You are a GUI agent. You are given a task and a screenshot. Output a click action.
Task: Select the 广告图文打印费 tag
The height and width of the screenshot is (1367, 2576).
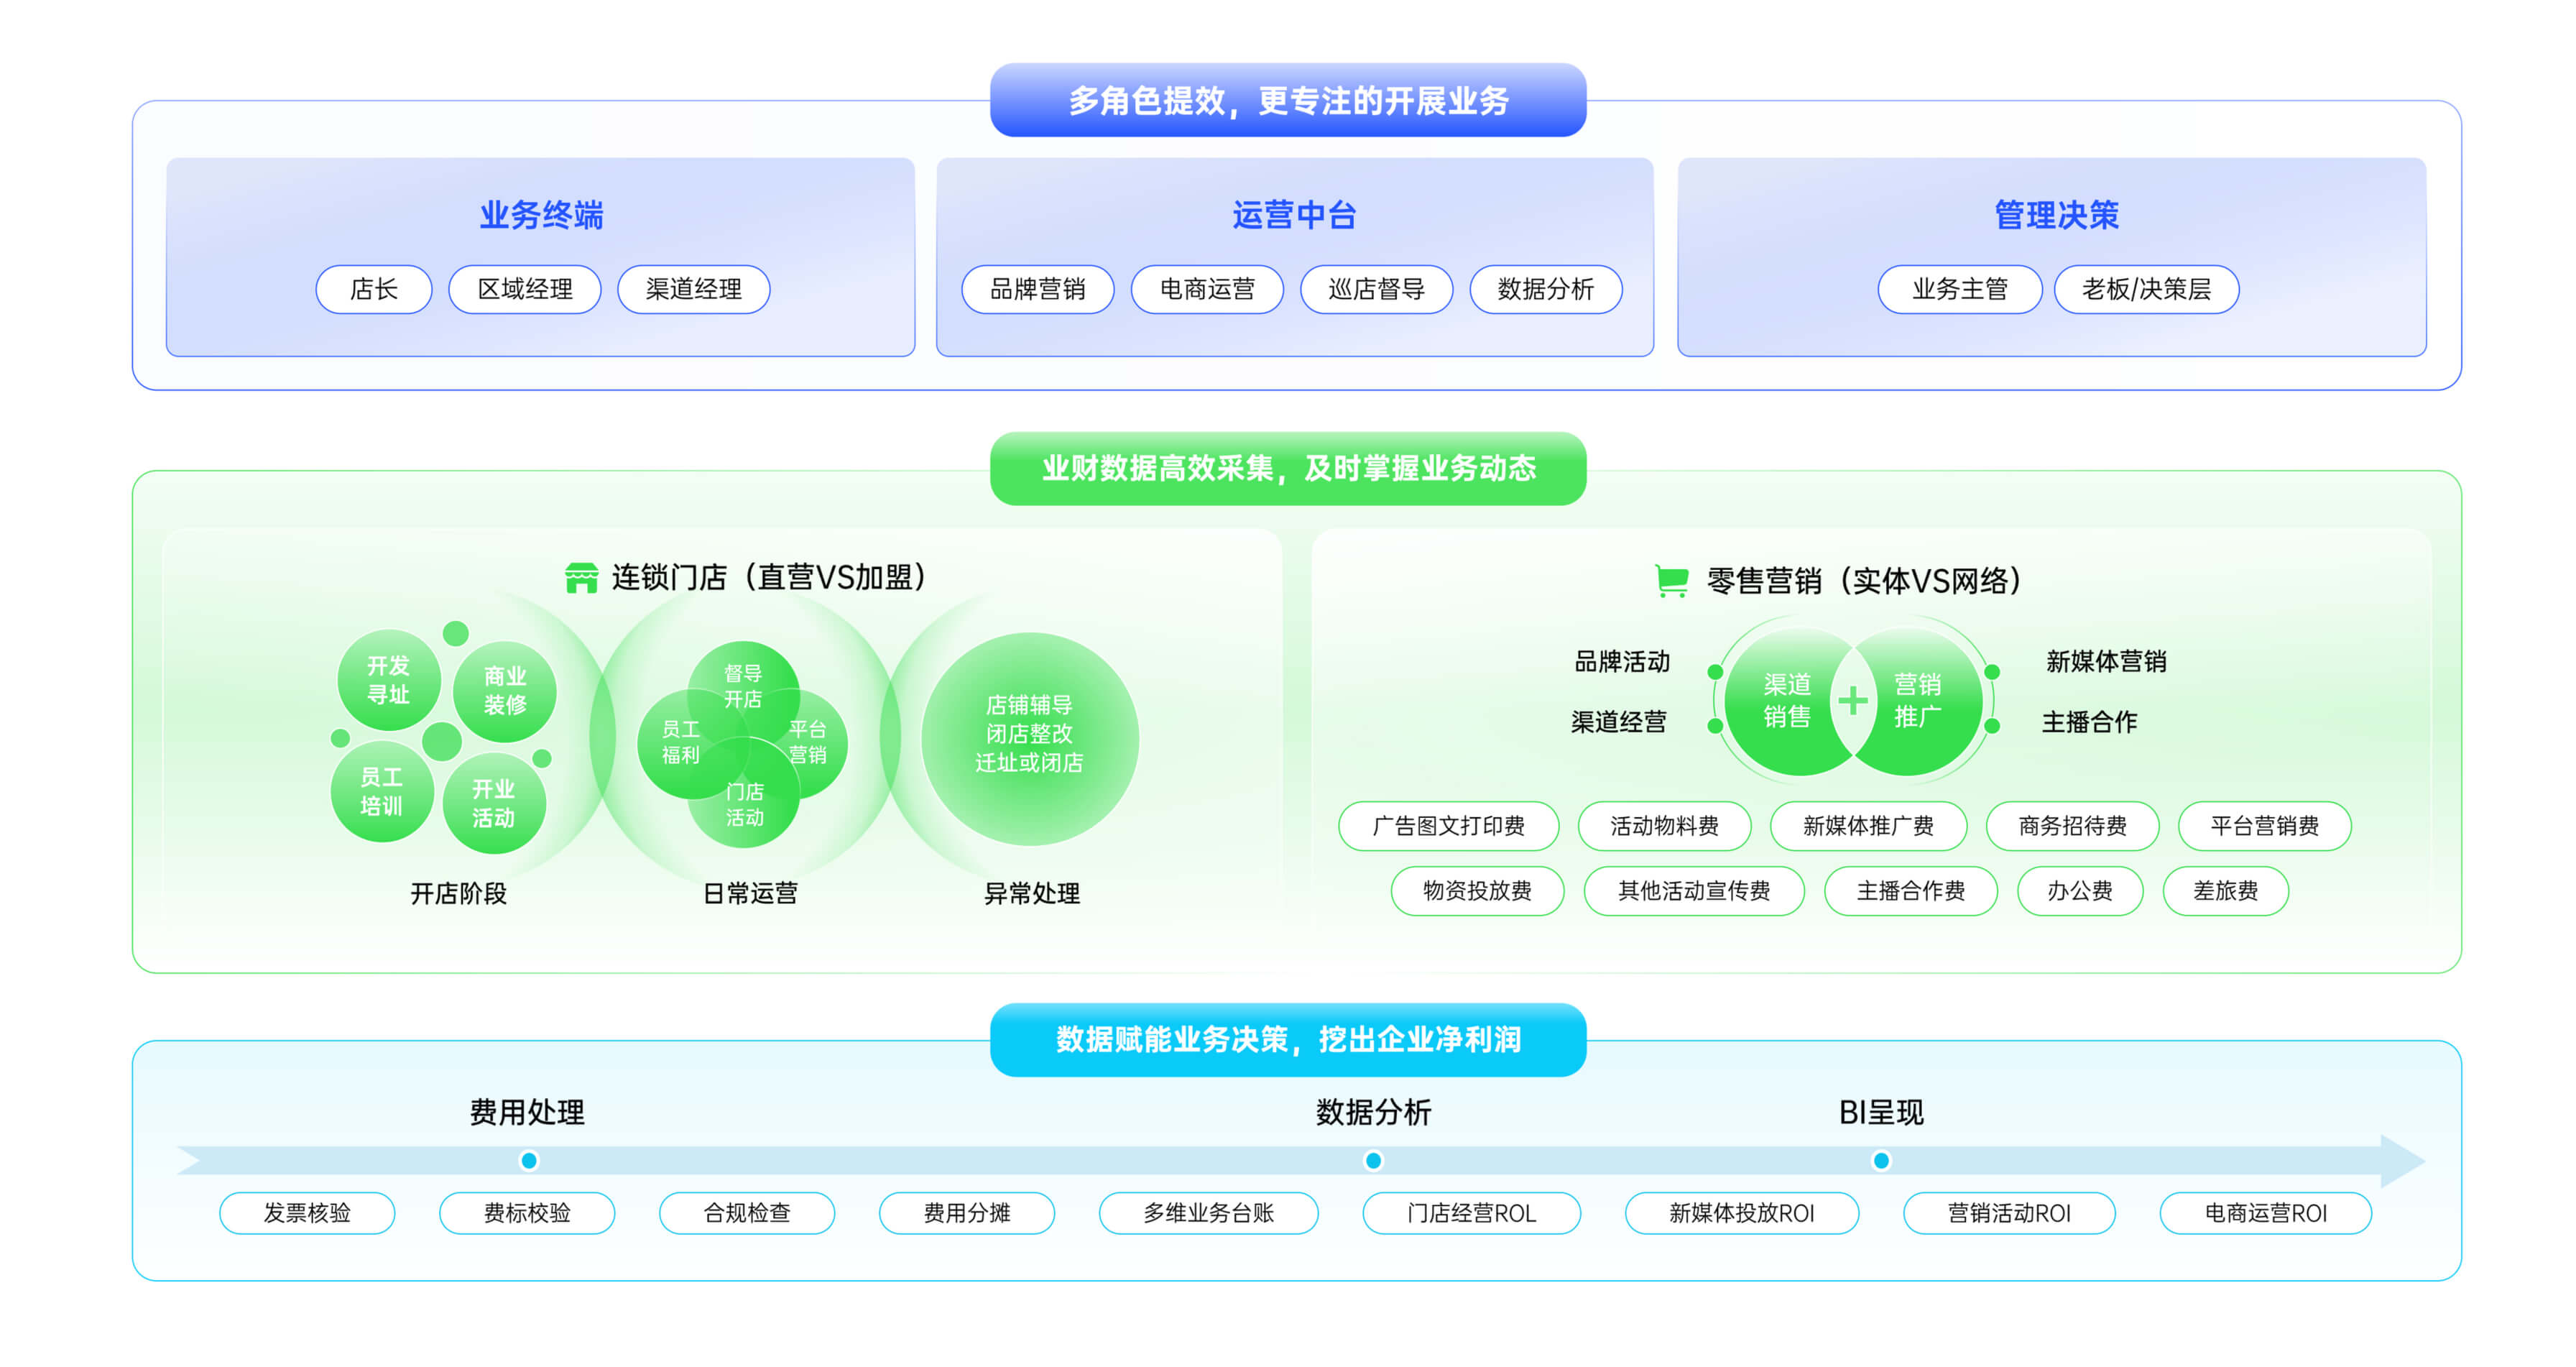click(x=1448, y=826)
